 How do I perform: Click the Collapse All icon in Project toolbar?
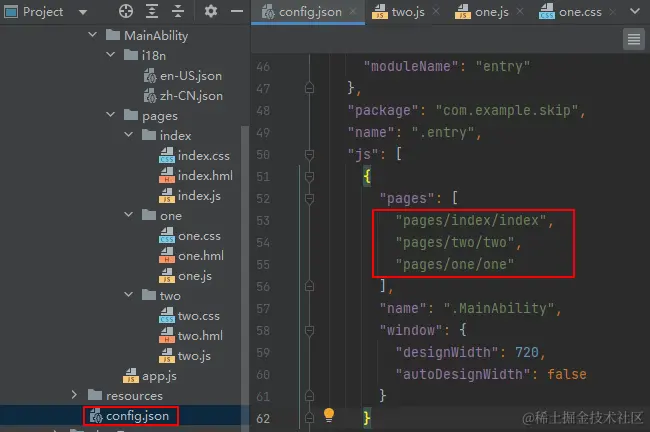(x=178, y=11)
